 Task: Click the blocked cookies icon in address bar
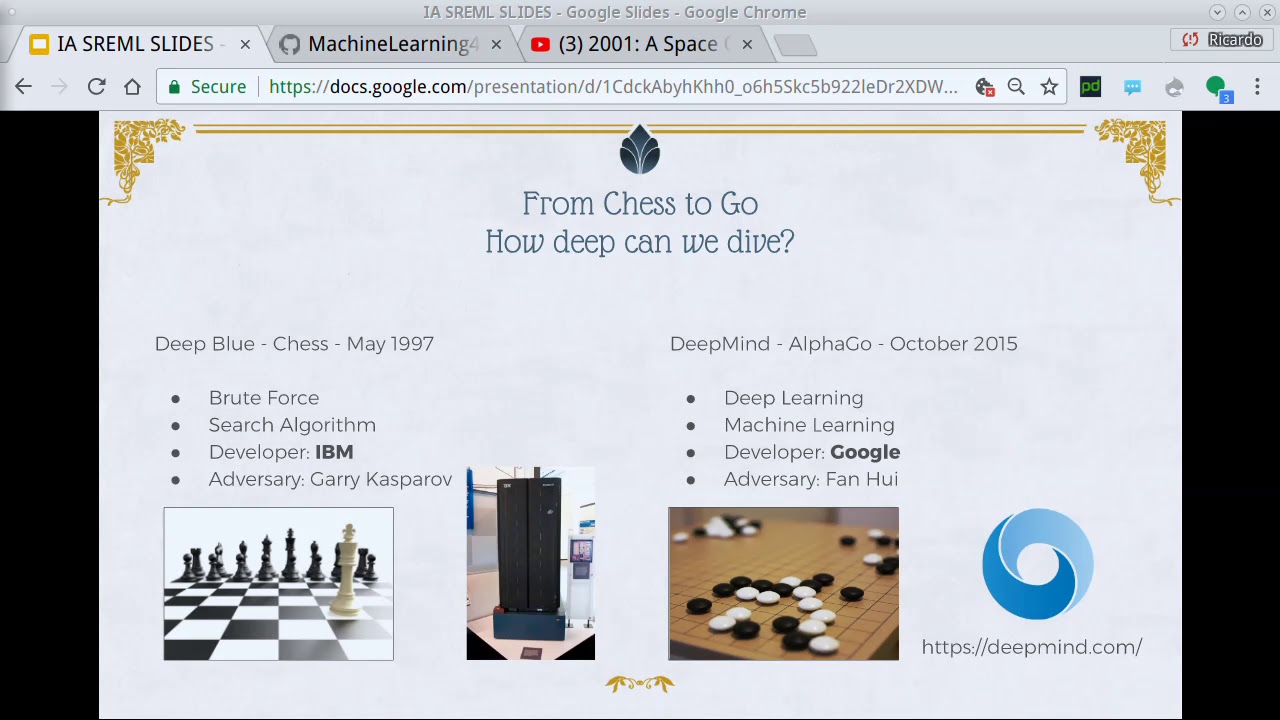click(985, 87)
